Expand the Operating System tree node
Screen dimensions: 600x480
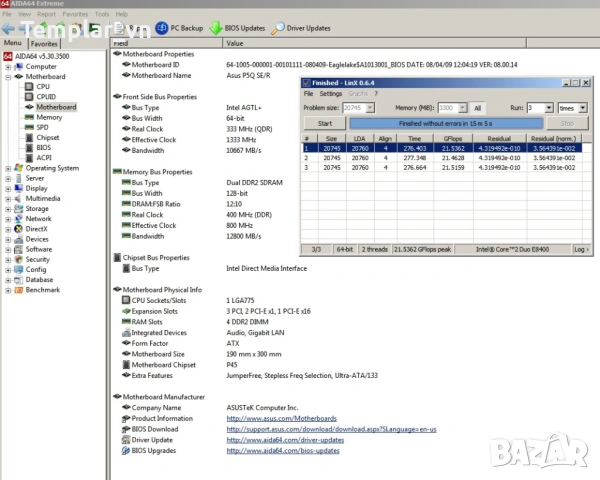(8, 168)
